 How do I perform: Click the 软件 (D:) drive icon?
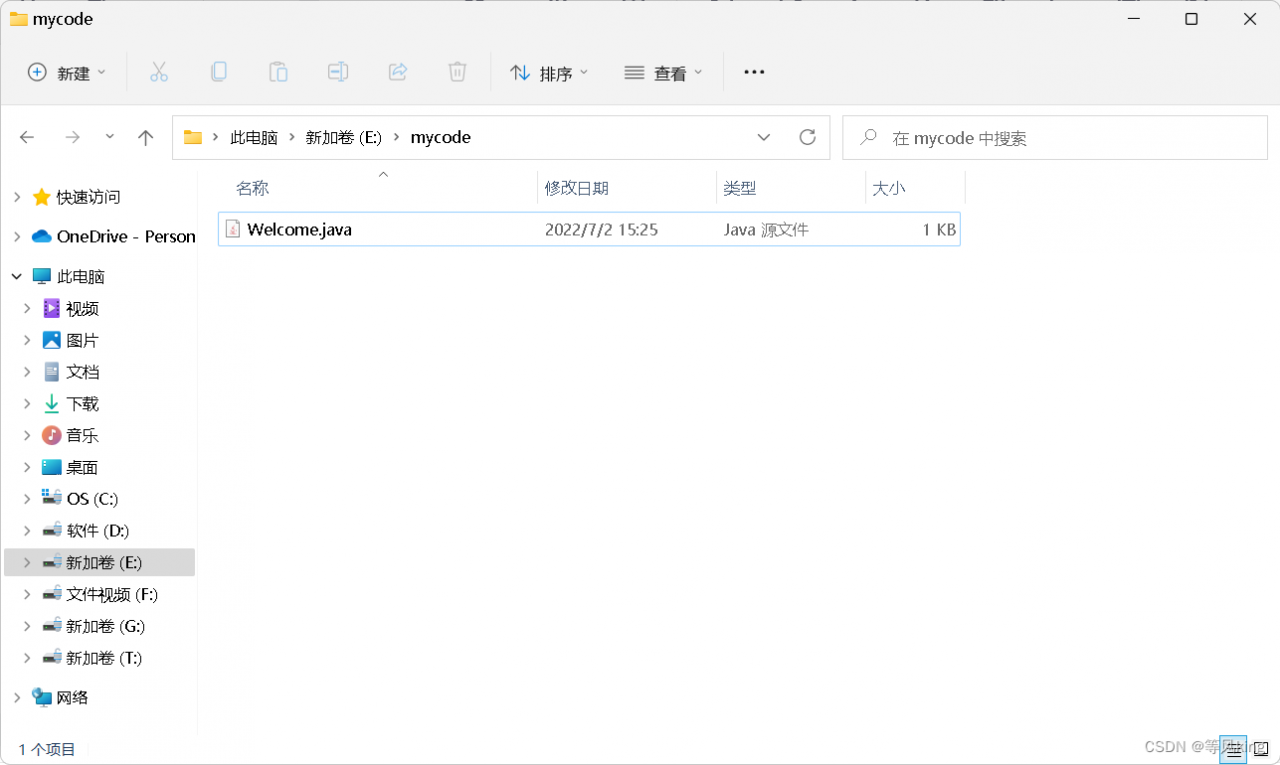[51, 530]
